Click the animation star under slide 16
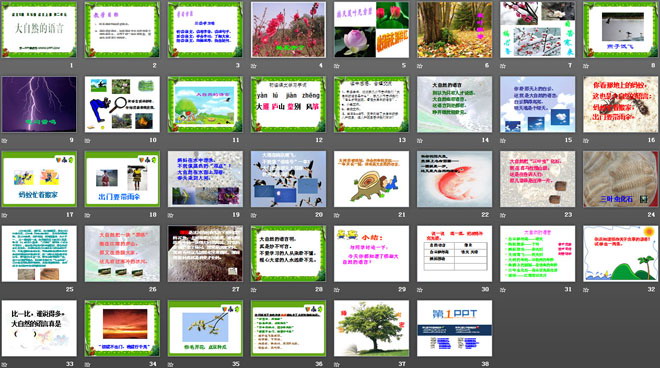This screenshot has height=368, width=660. (586, 141)
